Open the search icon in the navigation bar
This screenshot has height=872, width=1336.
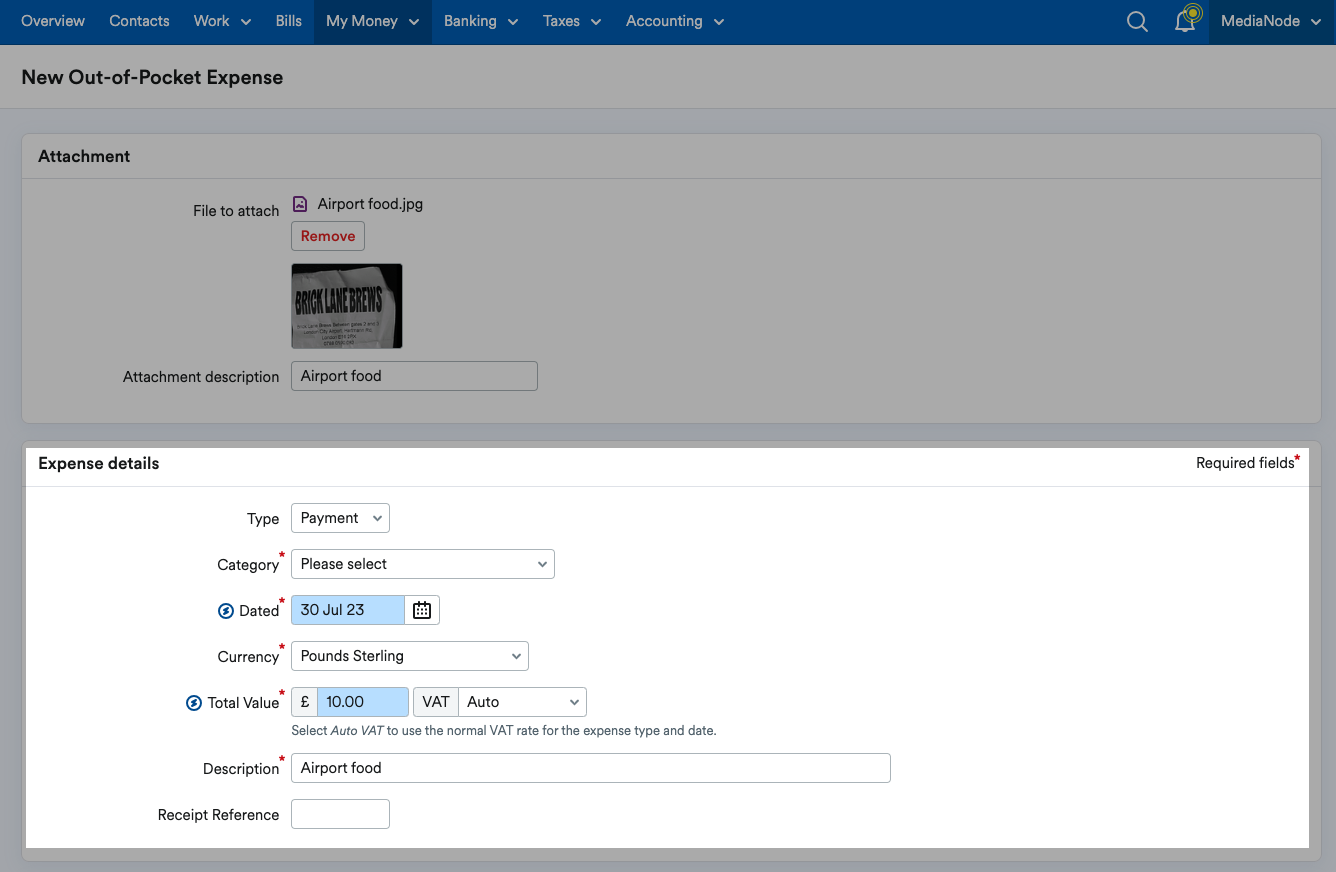pyautogui.click(x=1137, y=21)
